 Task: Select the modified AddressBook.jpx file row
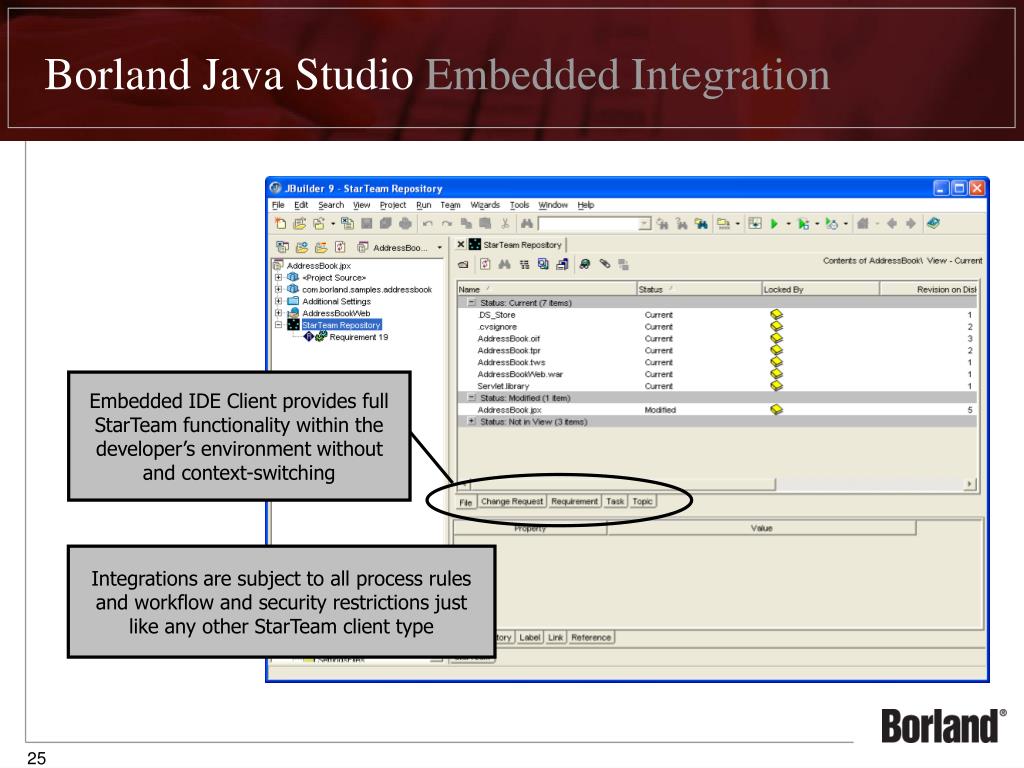(x=717, y=410)
